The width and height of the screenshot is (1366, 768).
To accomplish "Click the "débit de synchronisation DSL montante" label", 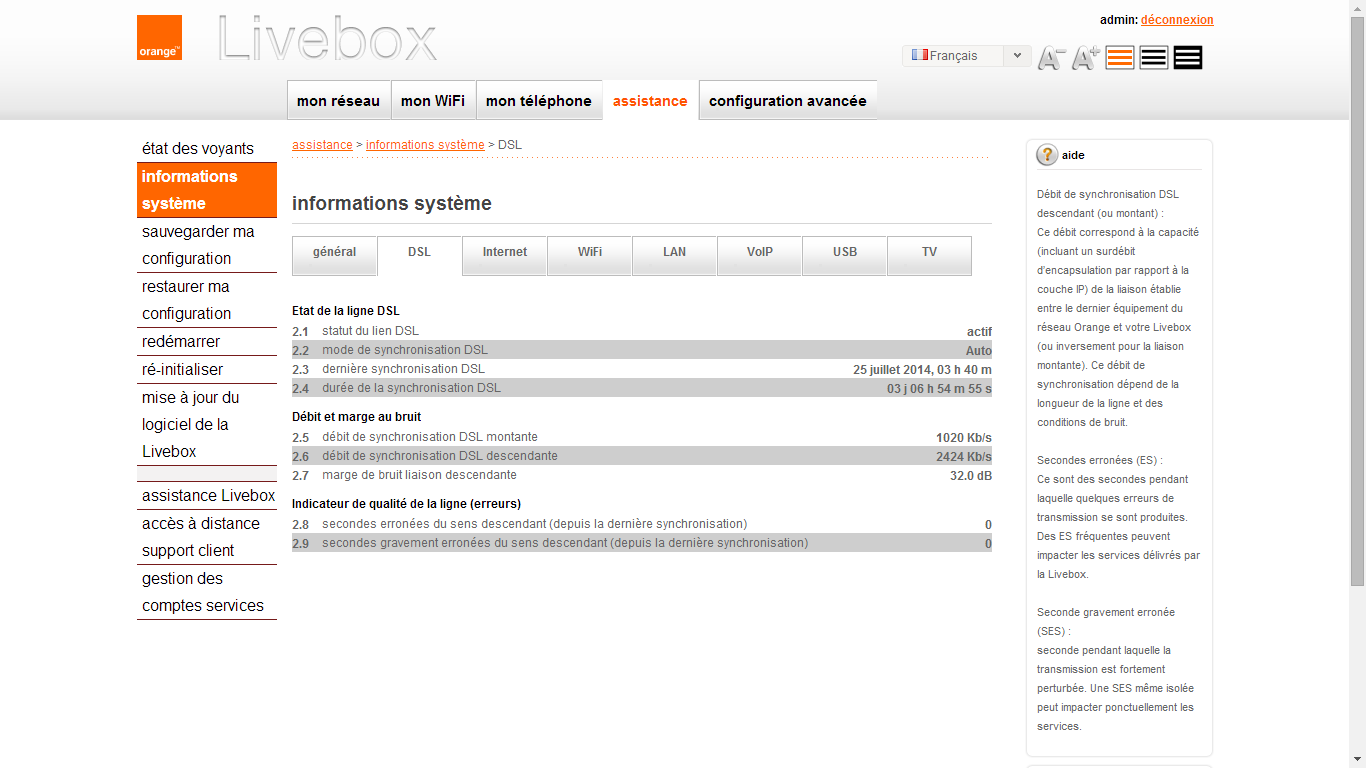I will (430, 437).
